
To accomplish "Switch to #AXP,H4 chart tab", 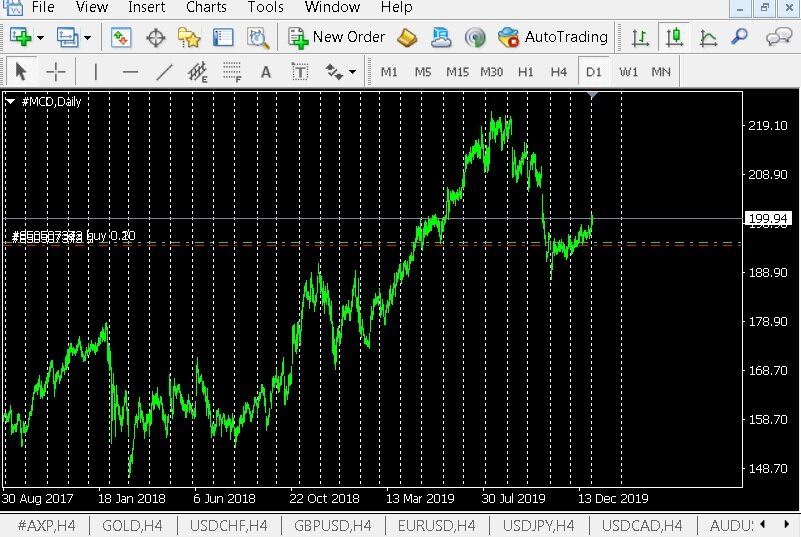I will click(46, 525).
